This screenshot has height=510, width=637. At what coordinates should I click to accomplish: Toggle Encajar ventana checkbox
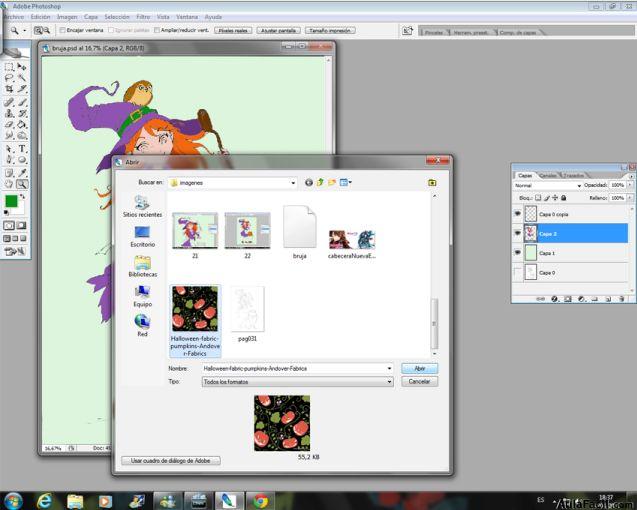63,30
